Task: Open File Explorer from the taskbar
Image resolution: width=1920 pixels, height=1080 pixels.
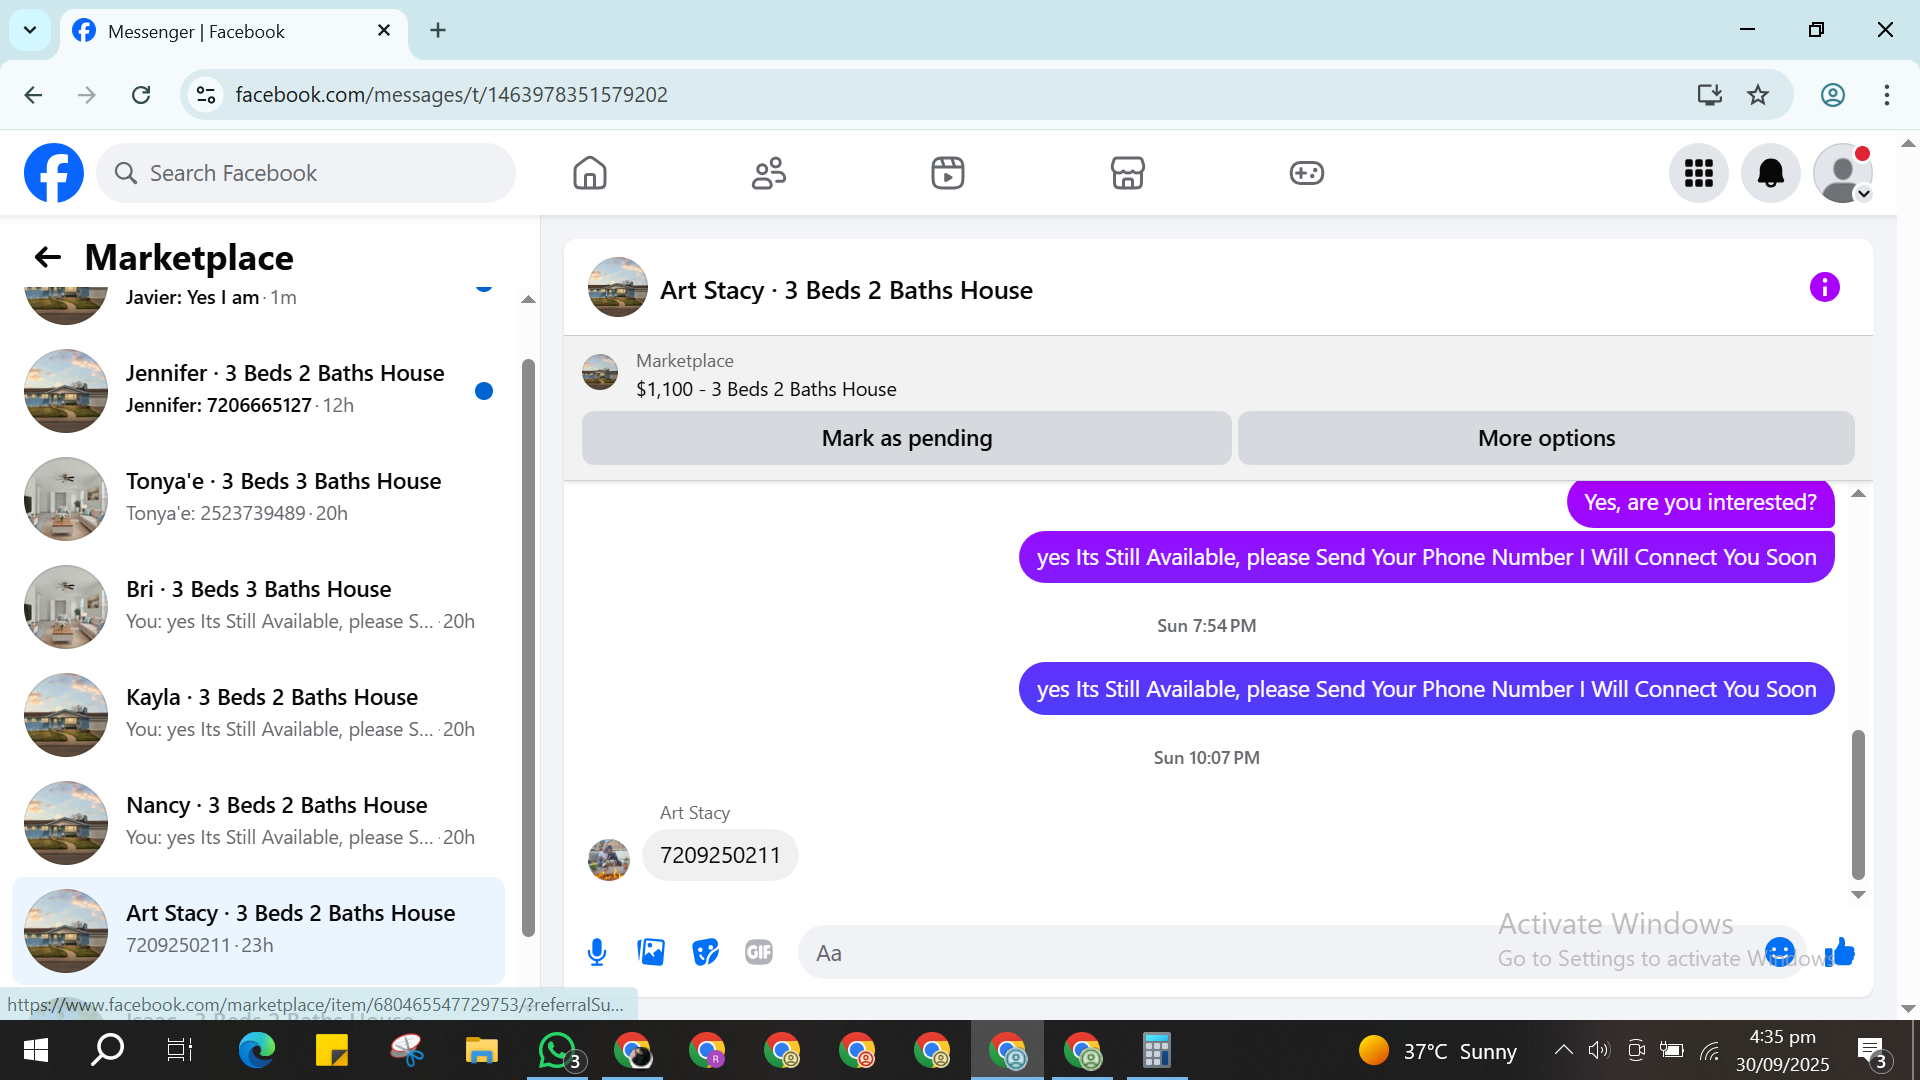Action: point(482,1050)
